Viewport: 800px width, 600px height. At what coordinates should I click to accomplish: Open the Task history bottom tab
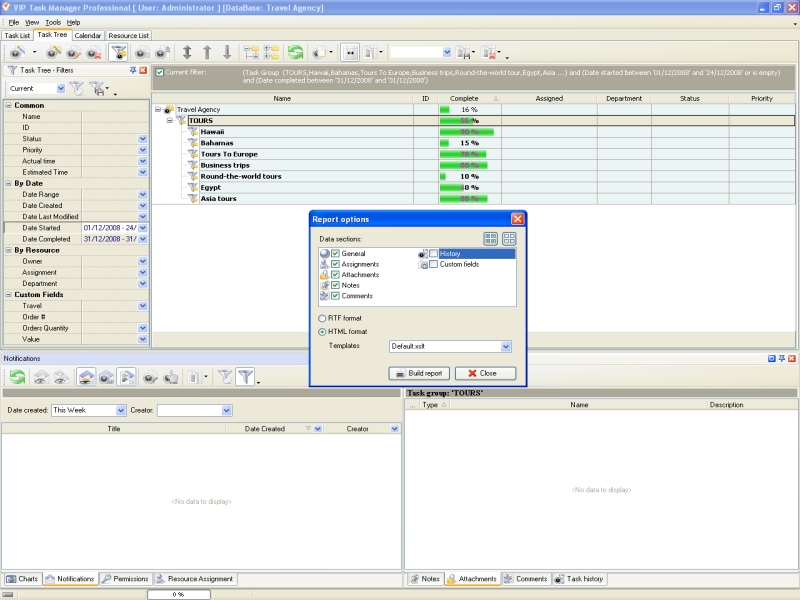[x=580, y=579]
